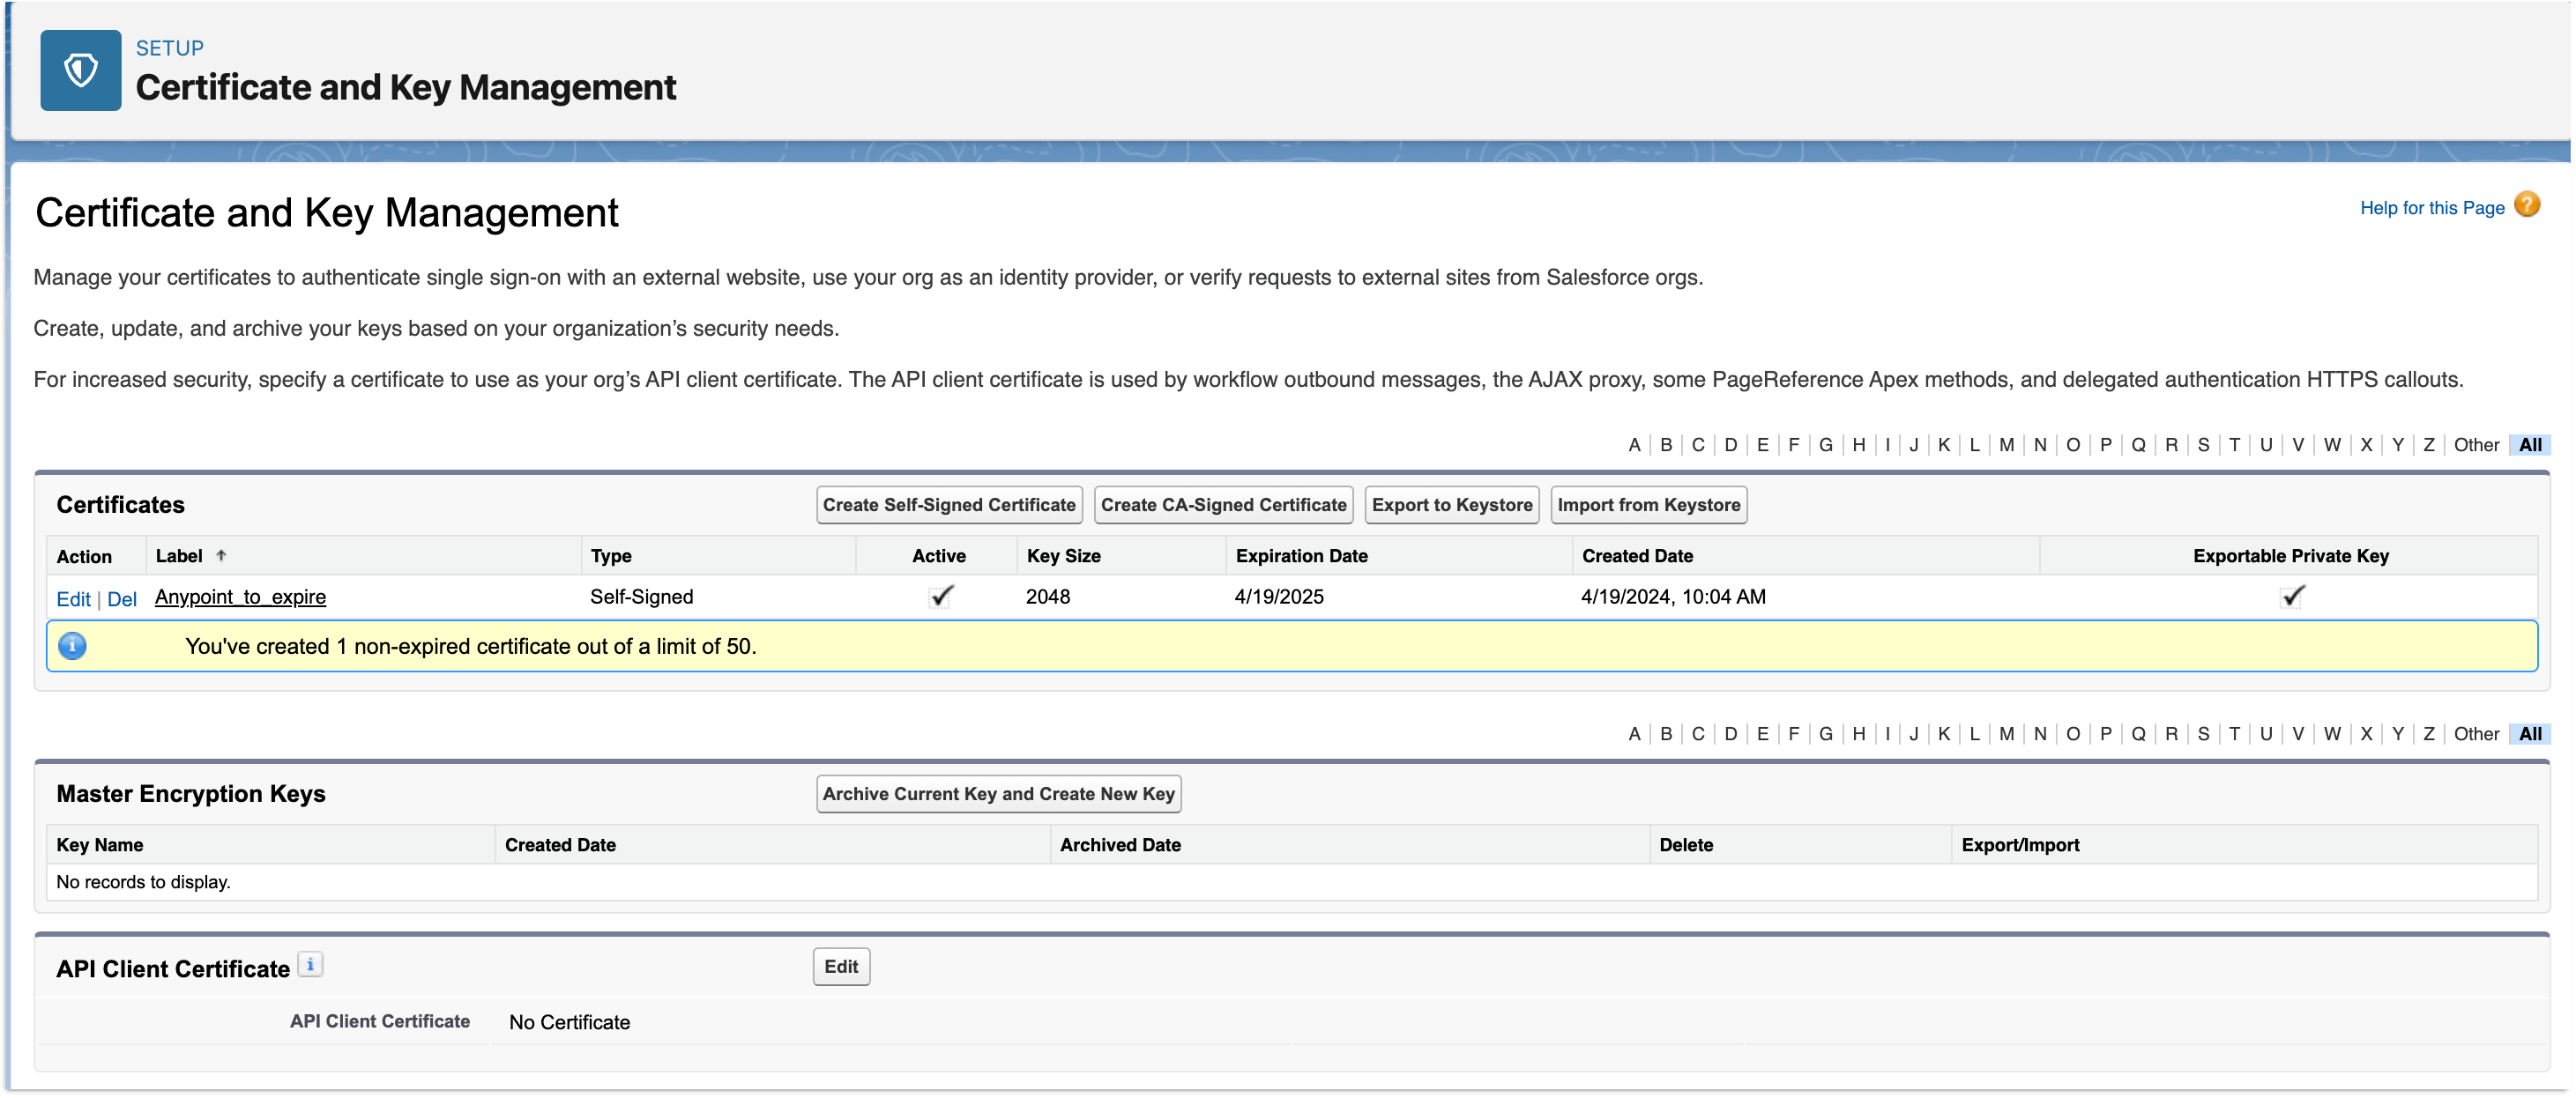Image resolution: width=2576 pixels, height=1098 pixels.
Task: Click the No Certificate value
Action: coord(569,1022)
